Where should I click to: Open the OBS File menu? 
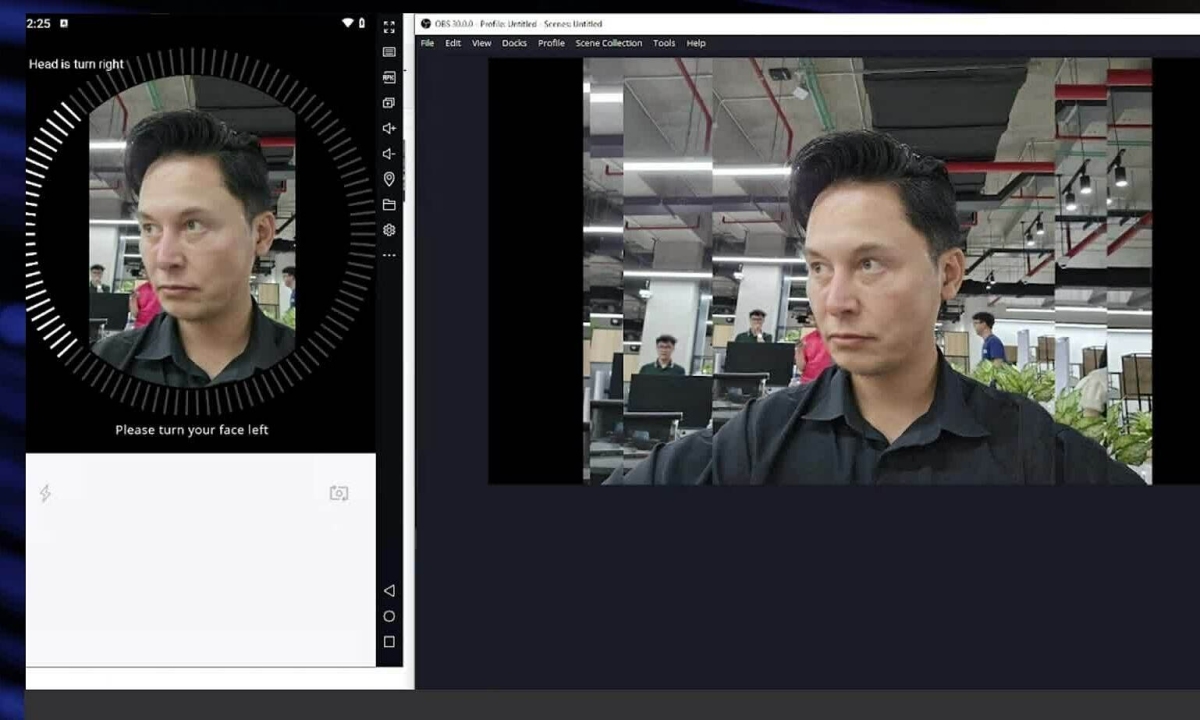click(427, 43)
